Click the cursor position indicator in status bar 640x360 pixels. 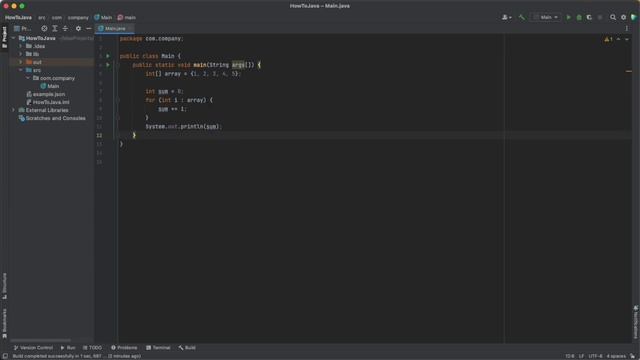click(x=570, y=356)
